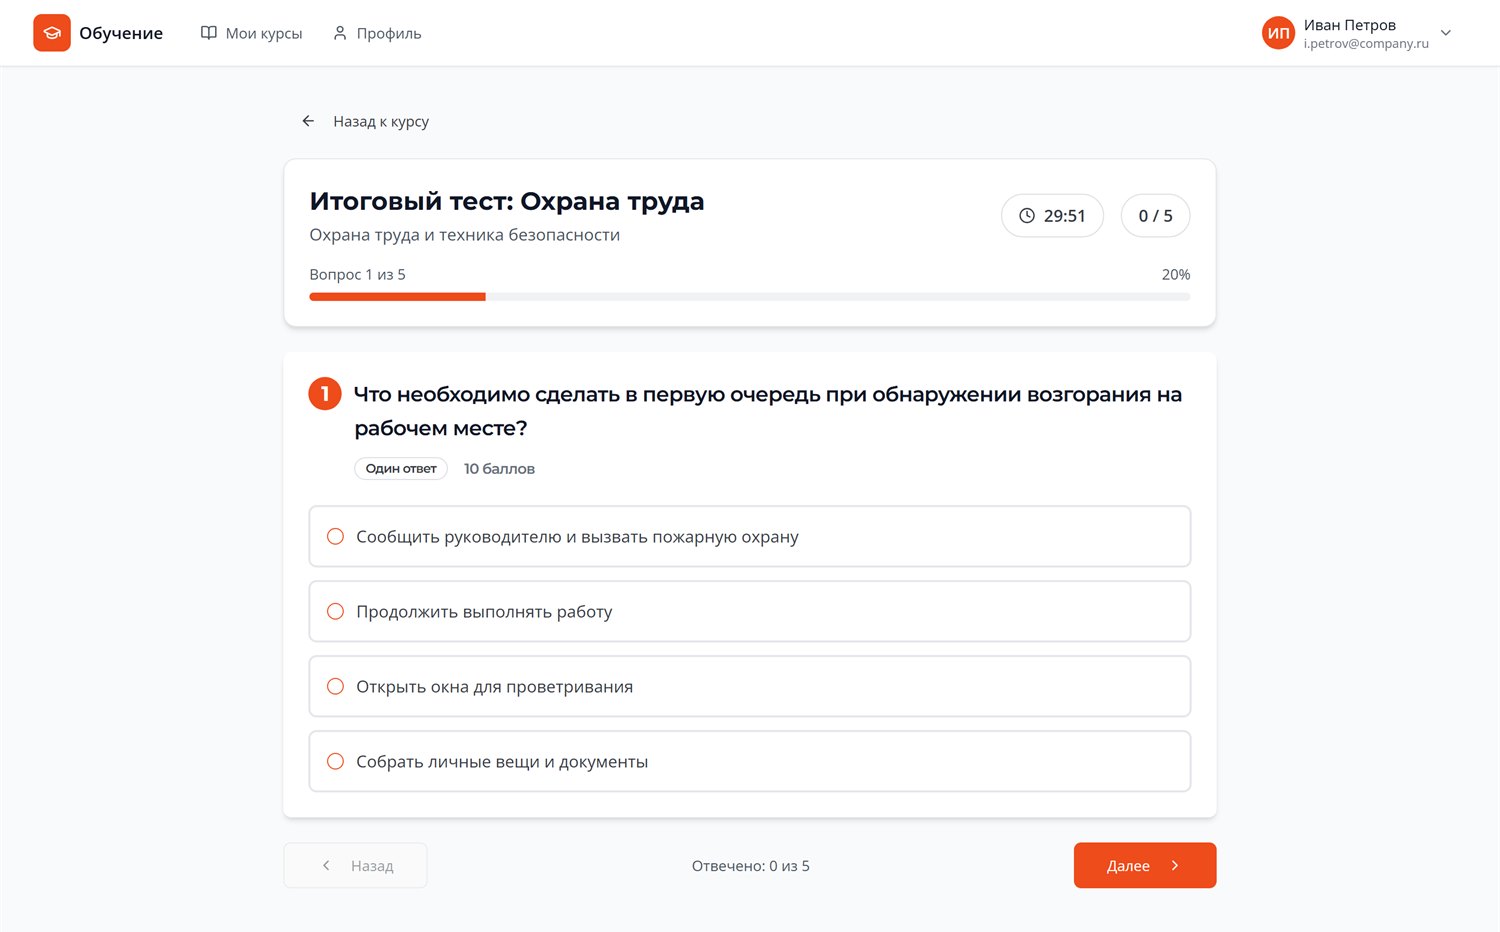Screen dimensions: 1500x932
Task: Select radio for Собрать личные вещи и документы
Action: 336,762
